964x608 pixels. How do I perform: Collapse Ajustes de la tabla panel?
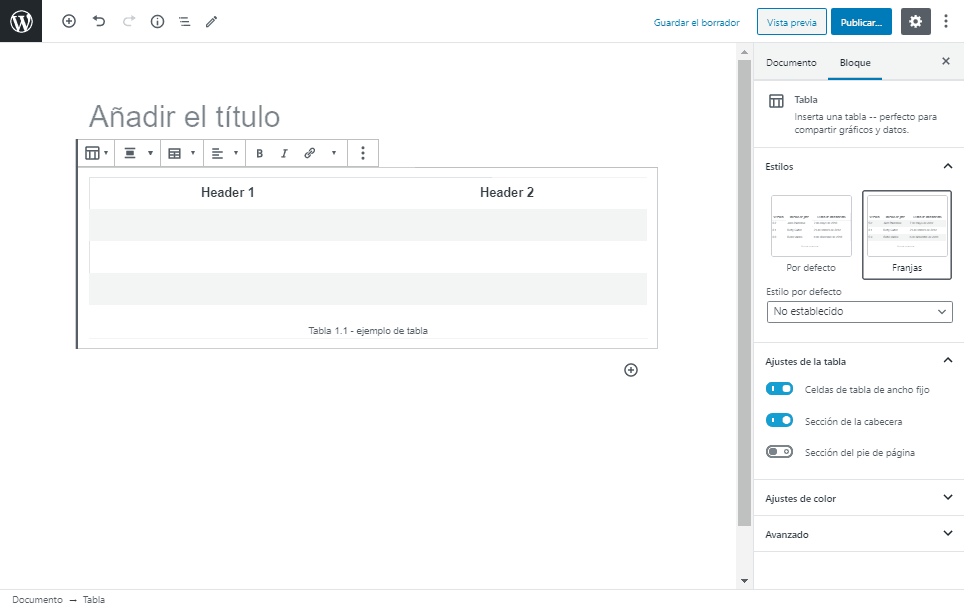(859, 361)
